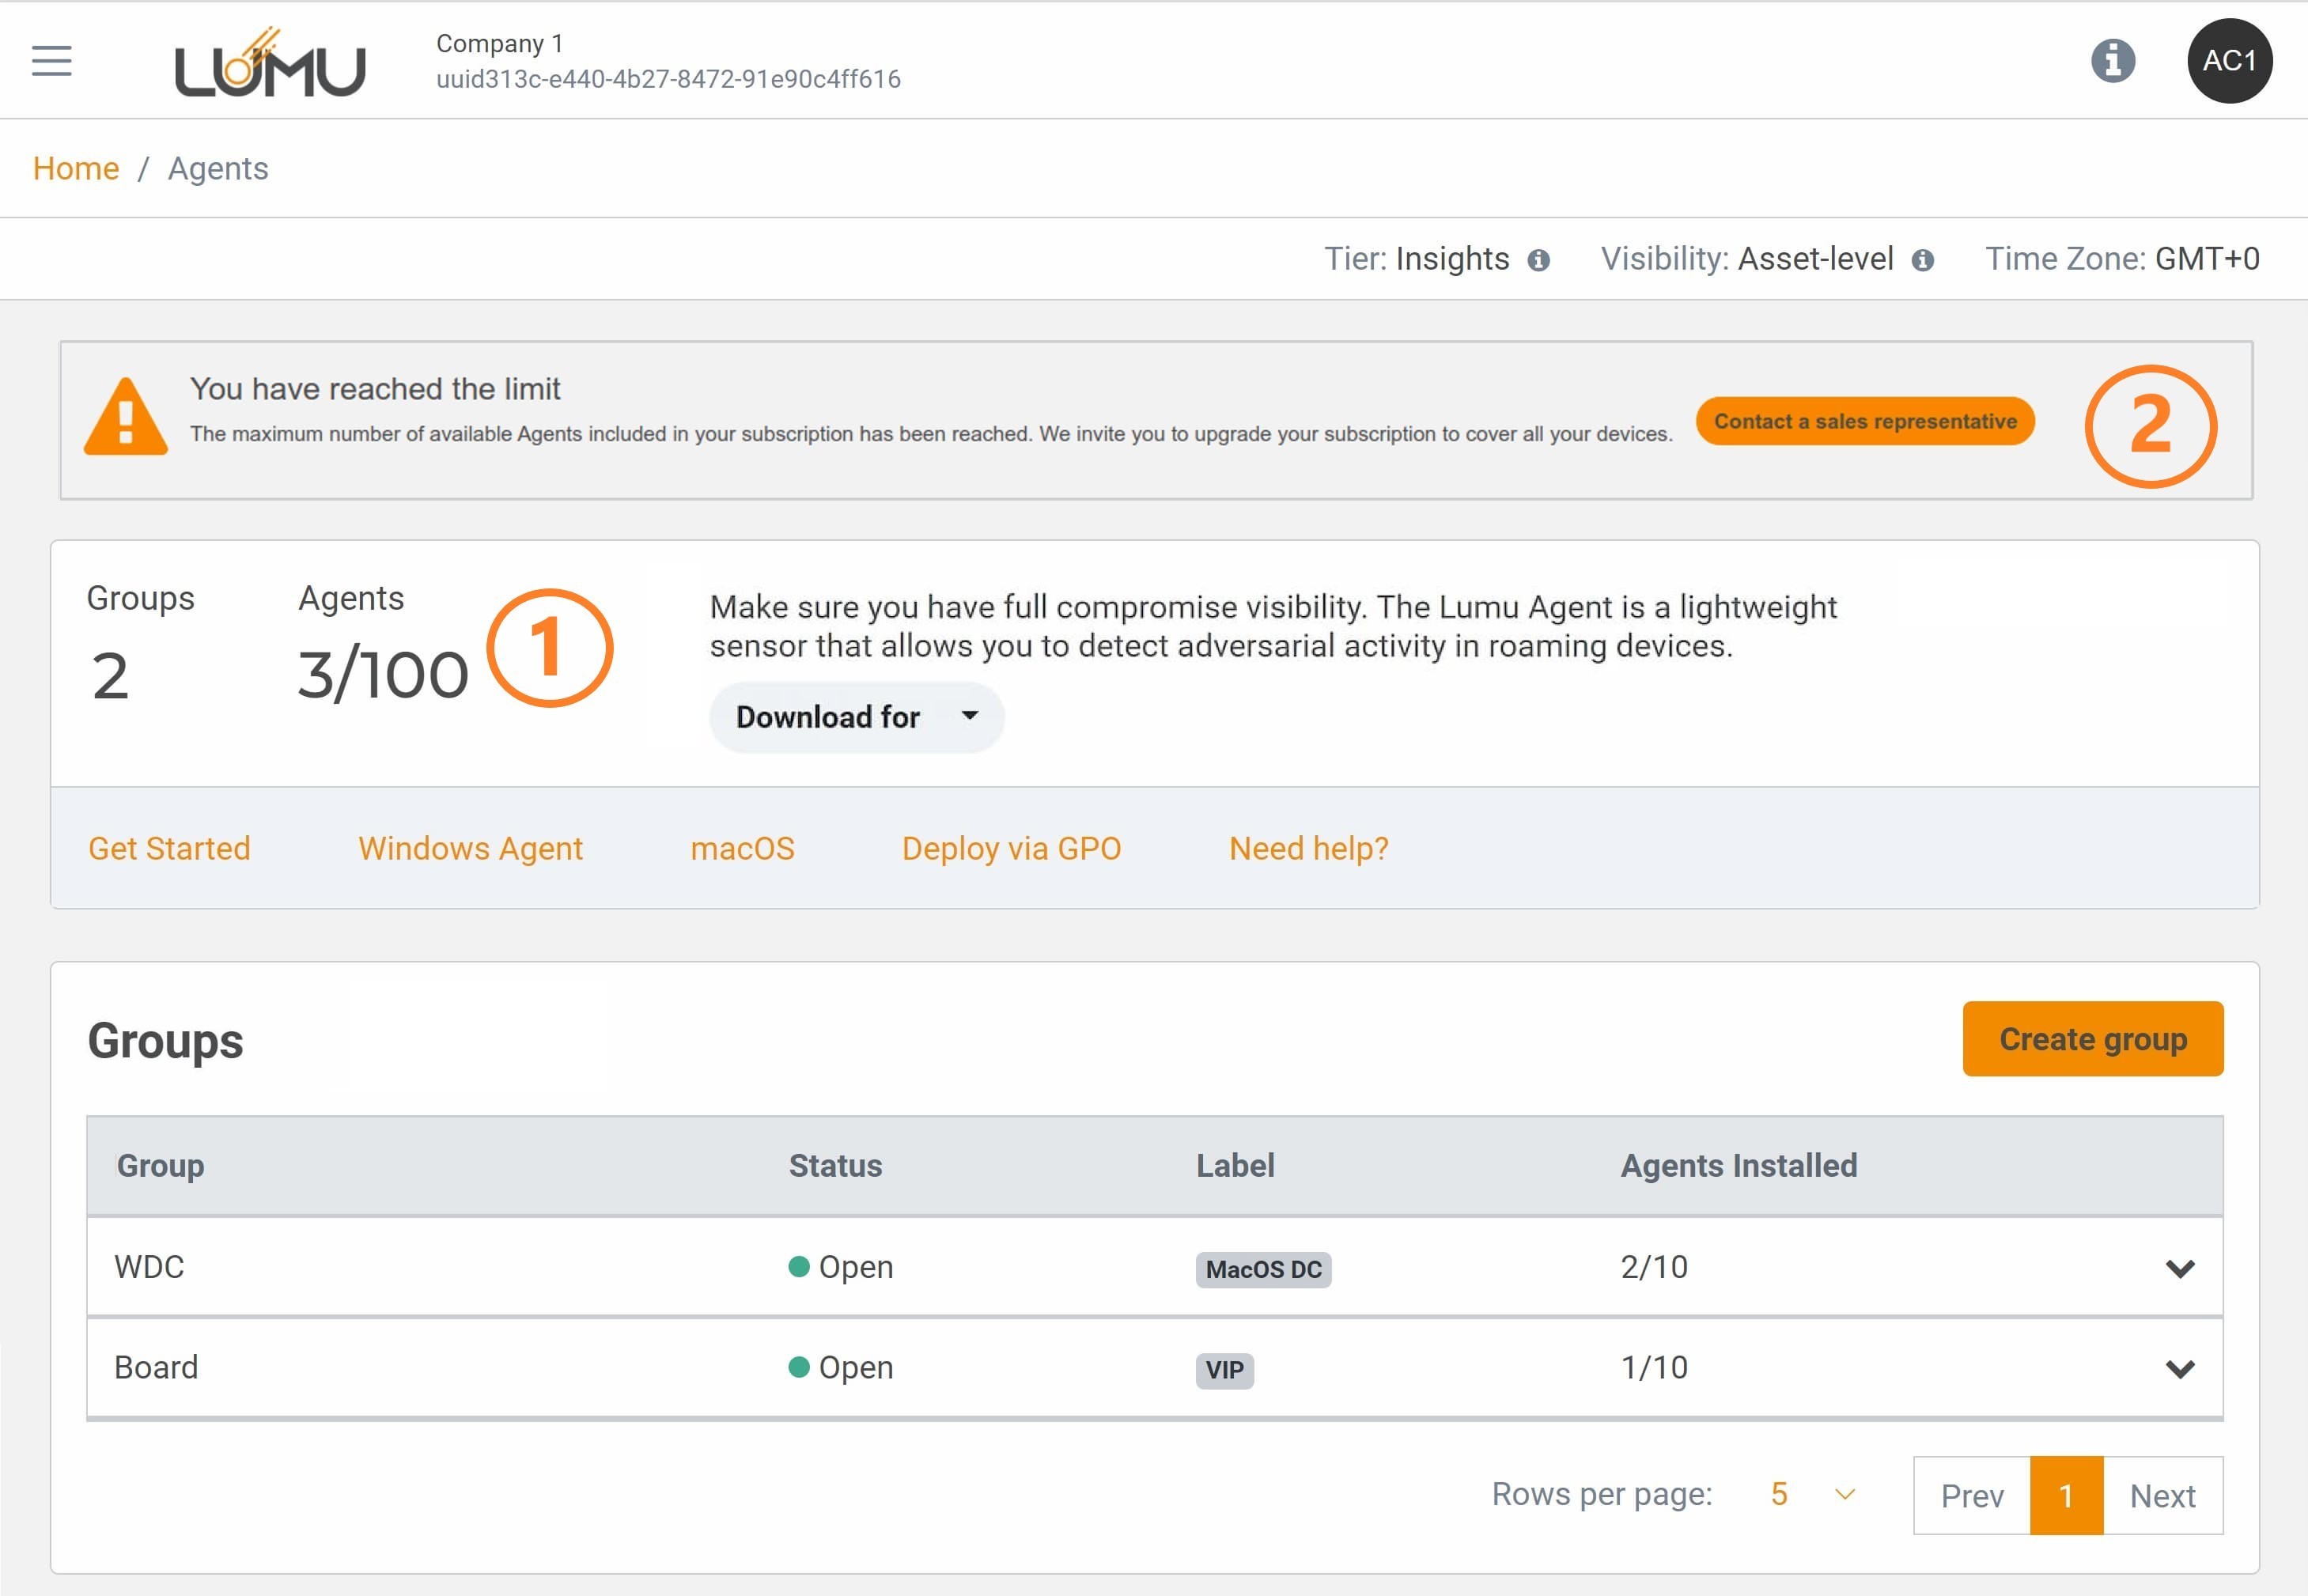Click the Lumu logo
The width and height of the screenshot is (2308, 1596).
(x=270, y=64)
